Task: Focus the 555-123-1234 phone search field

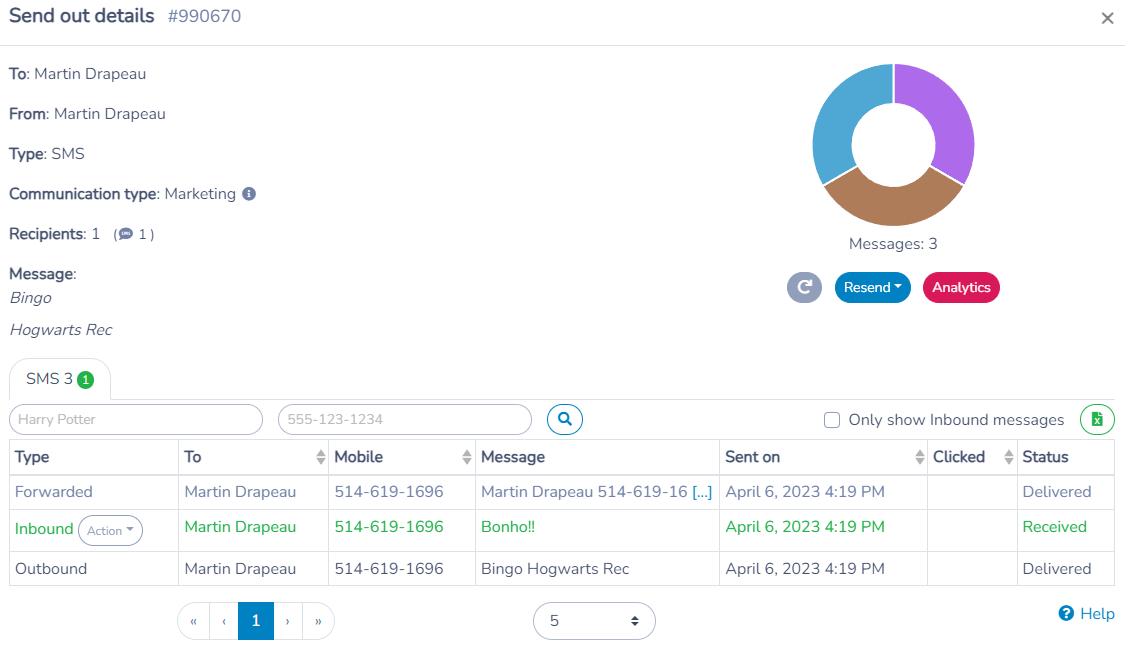Action: pyautogui.click(x=405, y=420)
